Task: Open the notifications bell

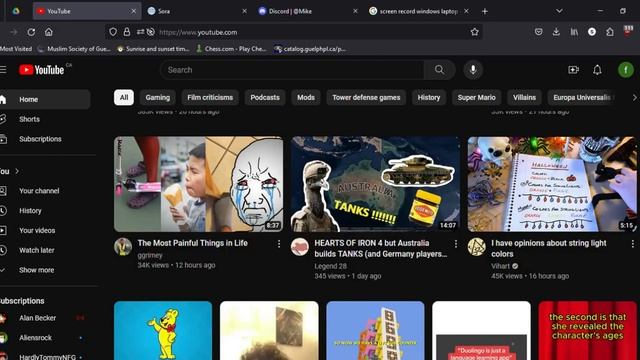Action: [x=597, y=70]
